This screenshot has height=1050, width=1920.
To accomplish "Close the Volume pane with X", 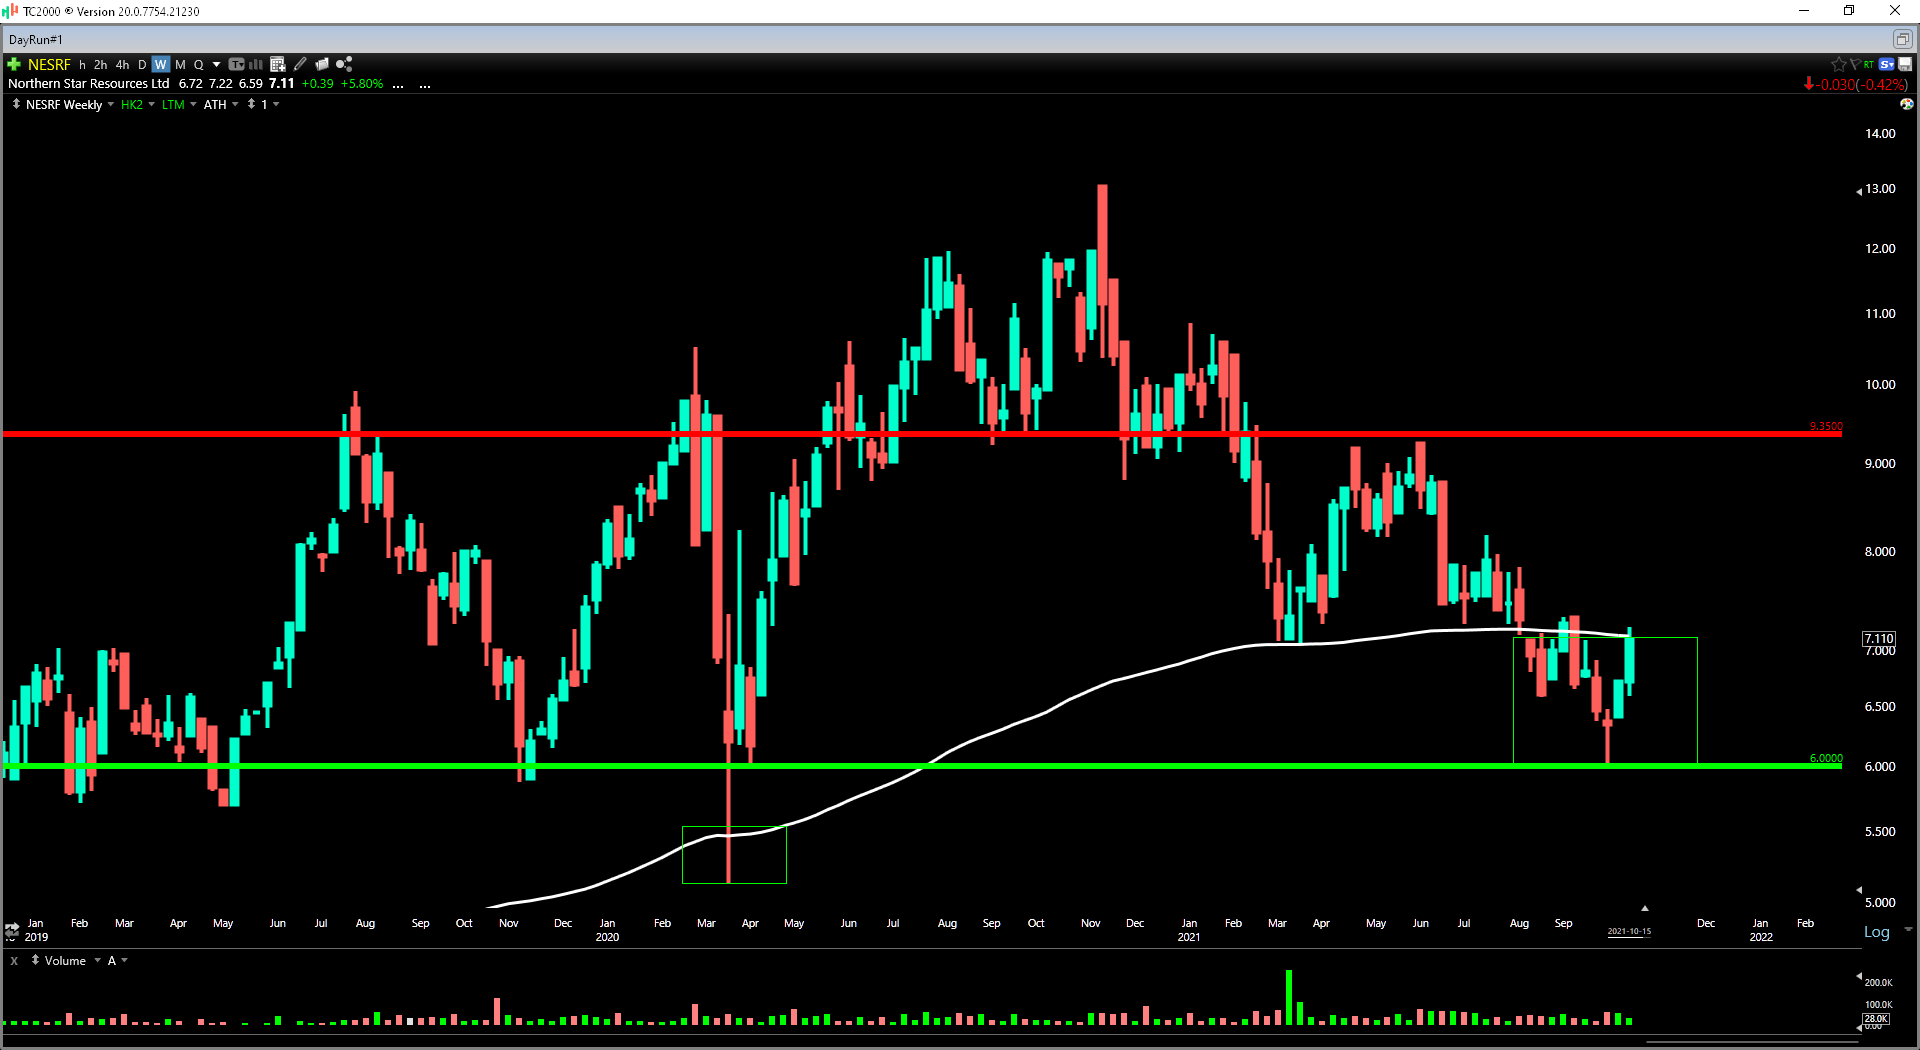I will (x=14, y=961).
